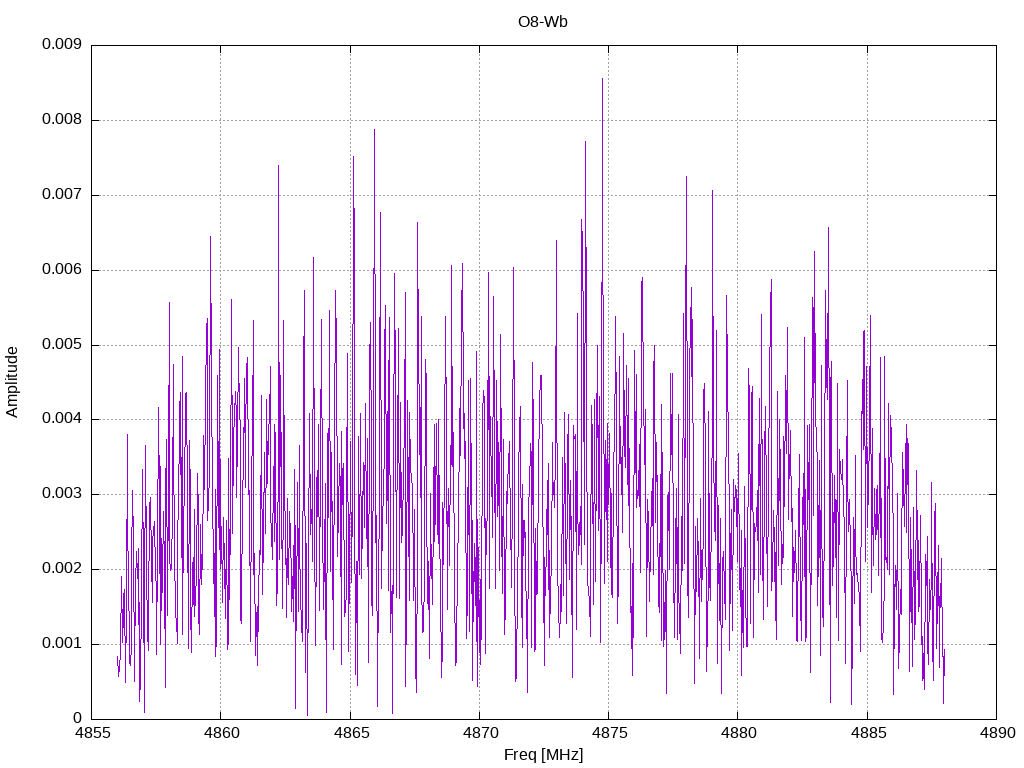
Task: Click the 0.007 y-axis tick label
Action: [62, 195]
